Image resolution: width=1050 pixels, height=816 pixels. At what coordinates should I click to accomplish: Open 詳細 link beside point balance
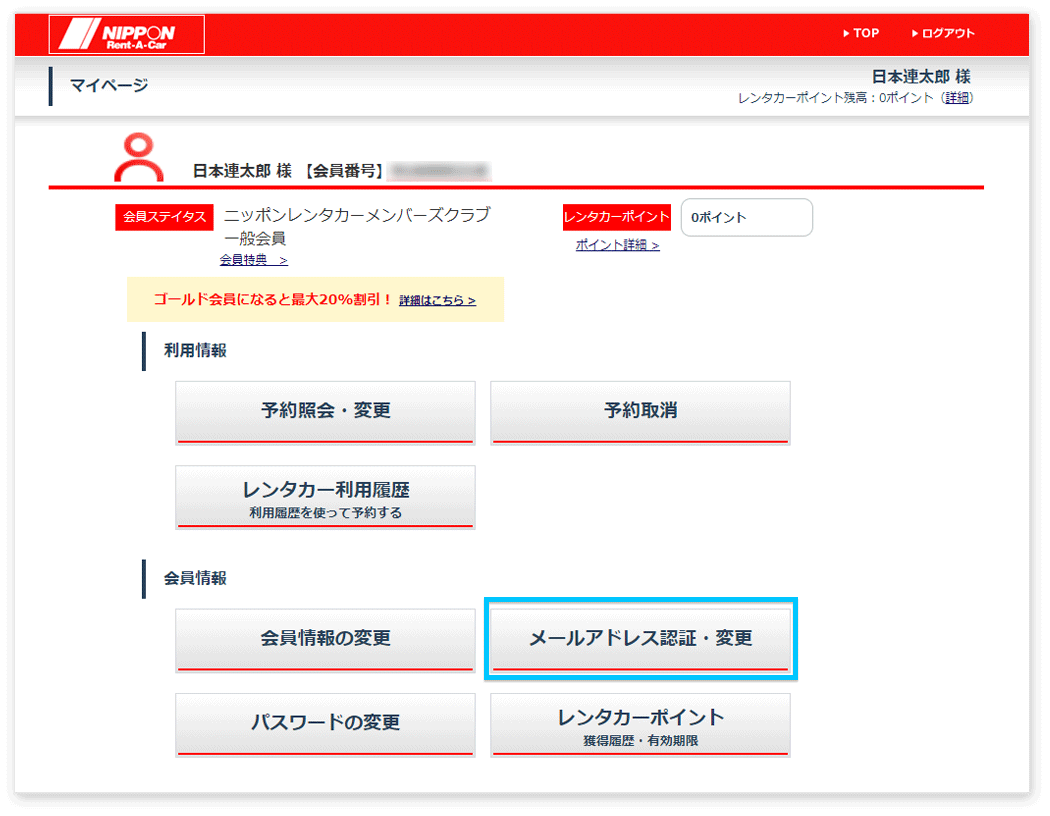(x=957, y=98)
